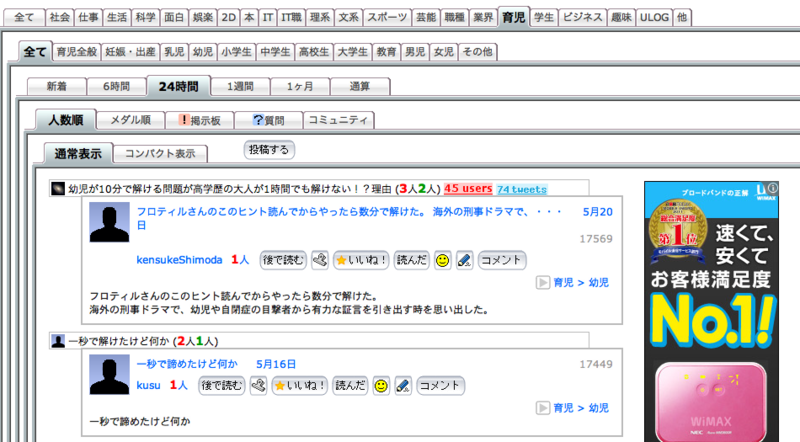Open kusu's profile avatar
The height and width of the screenshot is (442, 800).
[110, 375]
